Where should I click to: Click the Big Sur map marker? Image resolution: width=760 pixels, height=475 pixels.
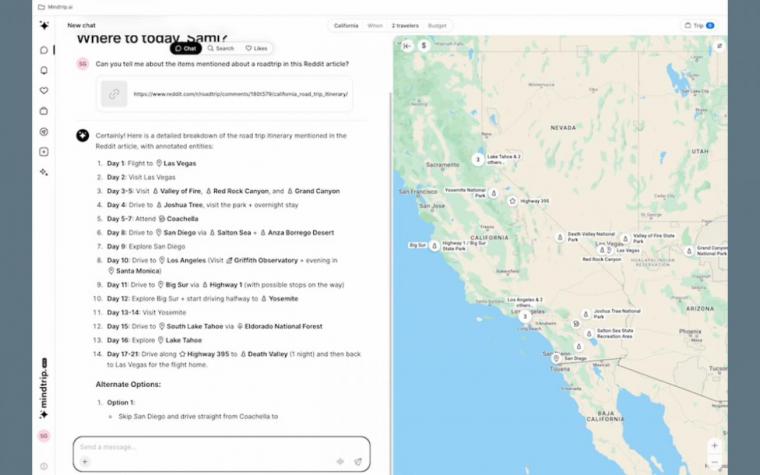435,246
